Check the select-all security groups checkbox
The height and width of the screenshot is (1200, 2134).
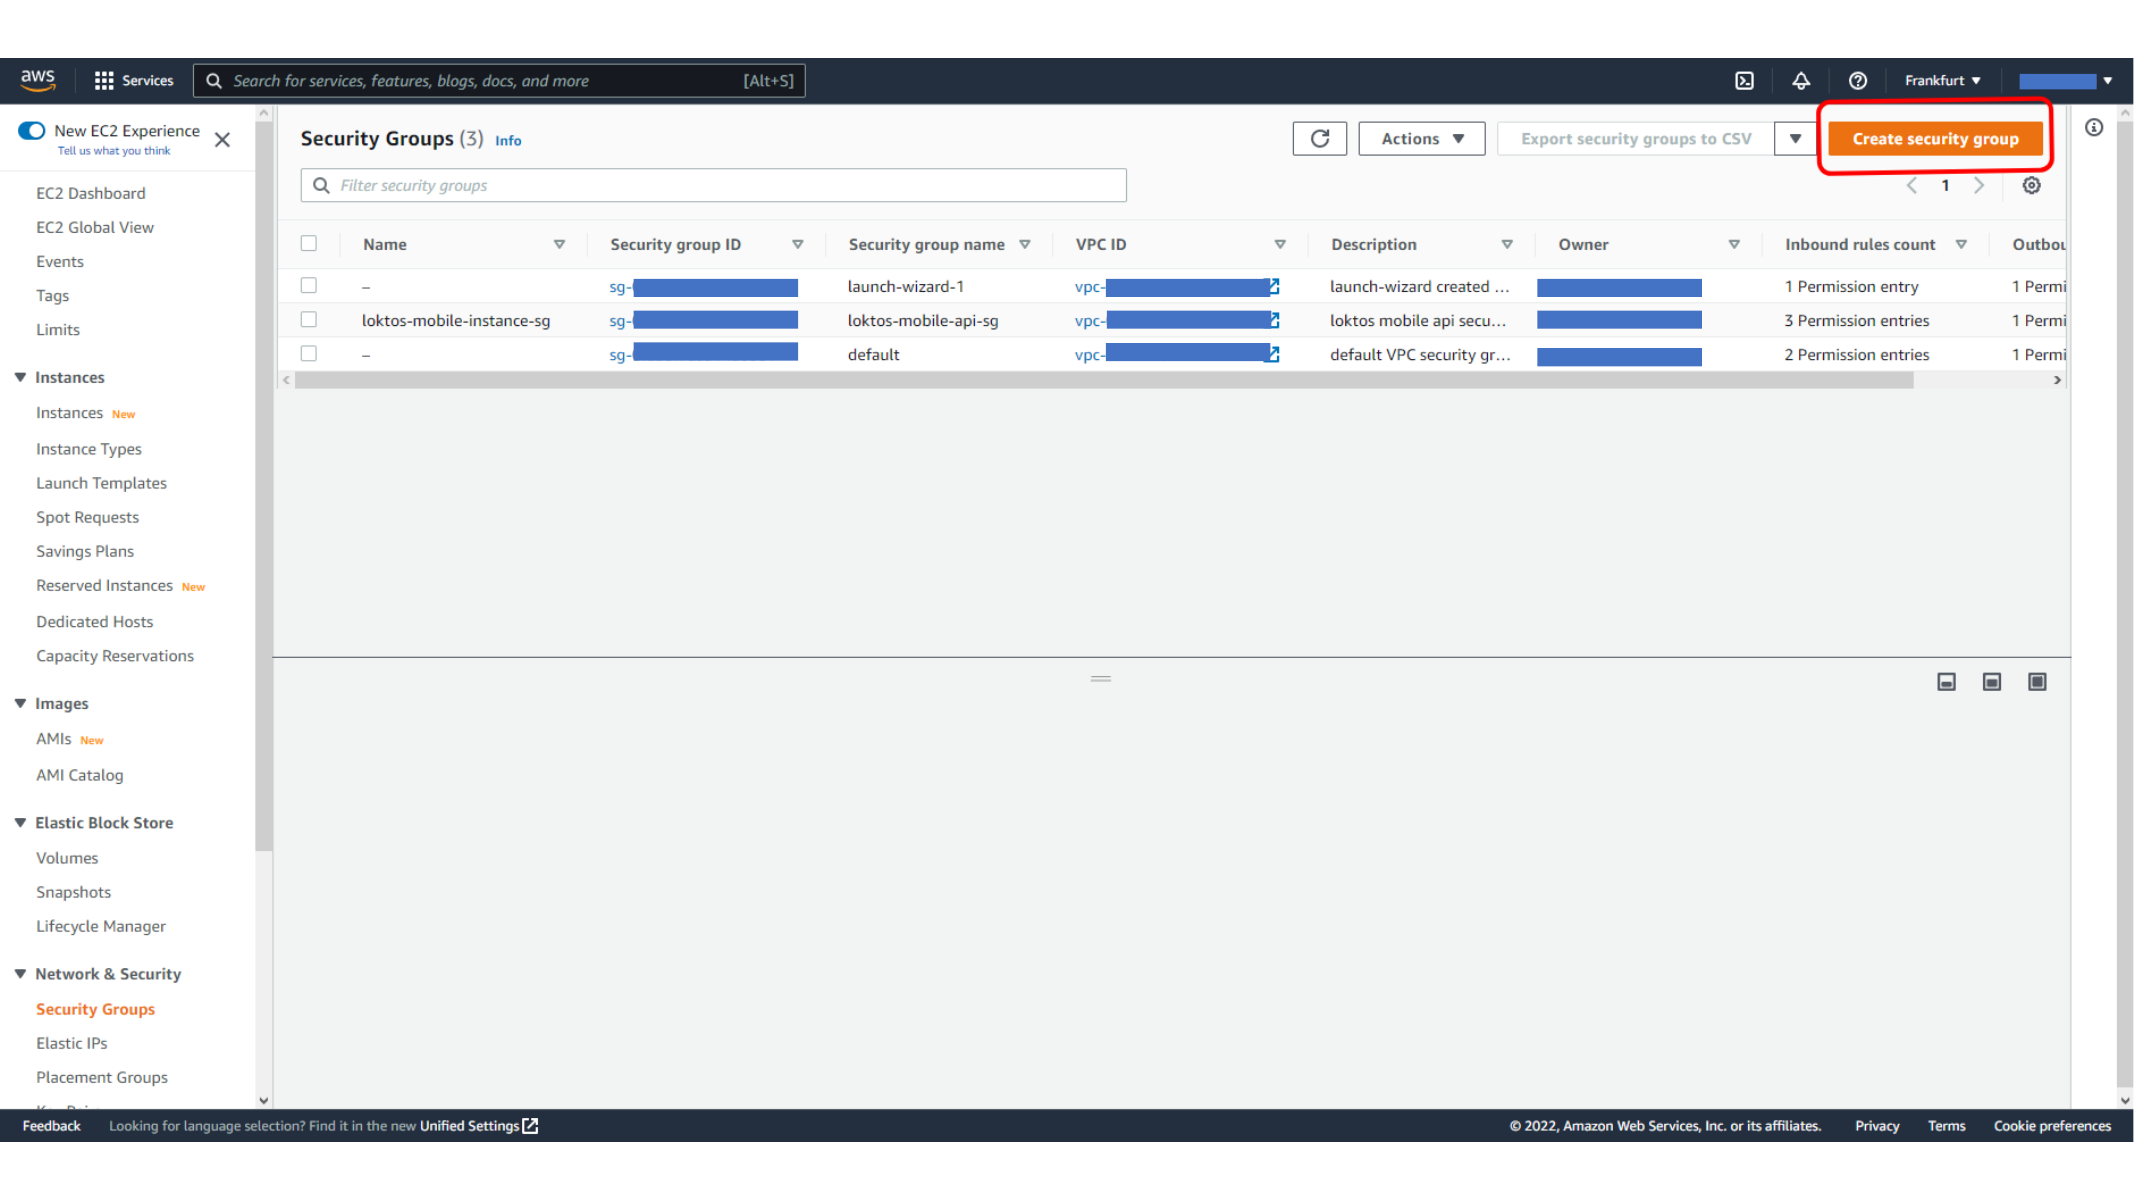click(x=308, y=243)
